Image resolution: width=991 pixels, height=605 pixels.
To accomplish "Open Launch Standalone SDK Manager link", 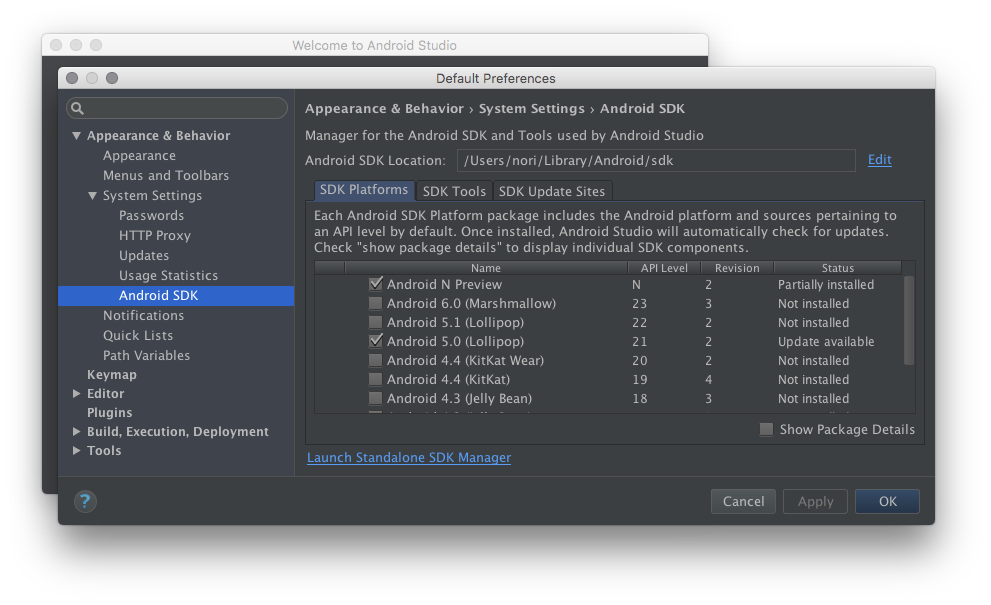I will click(409, 458).
